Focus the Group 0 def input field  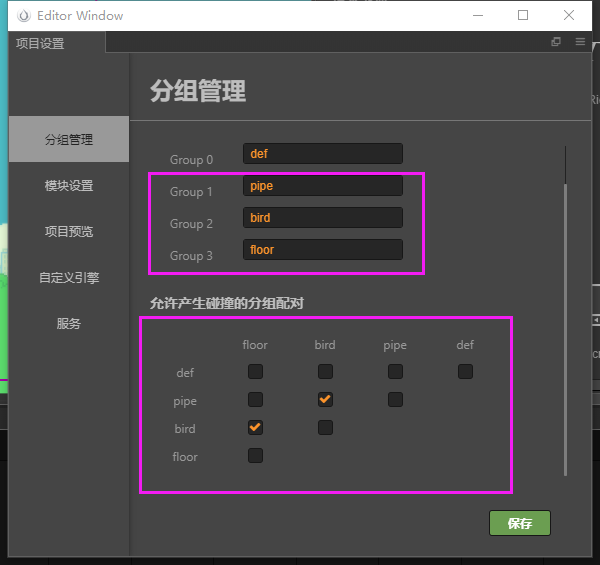[323, 154]
